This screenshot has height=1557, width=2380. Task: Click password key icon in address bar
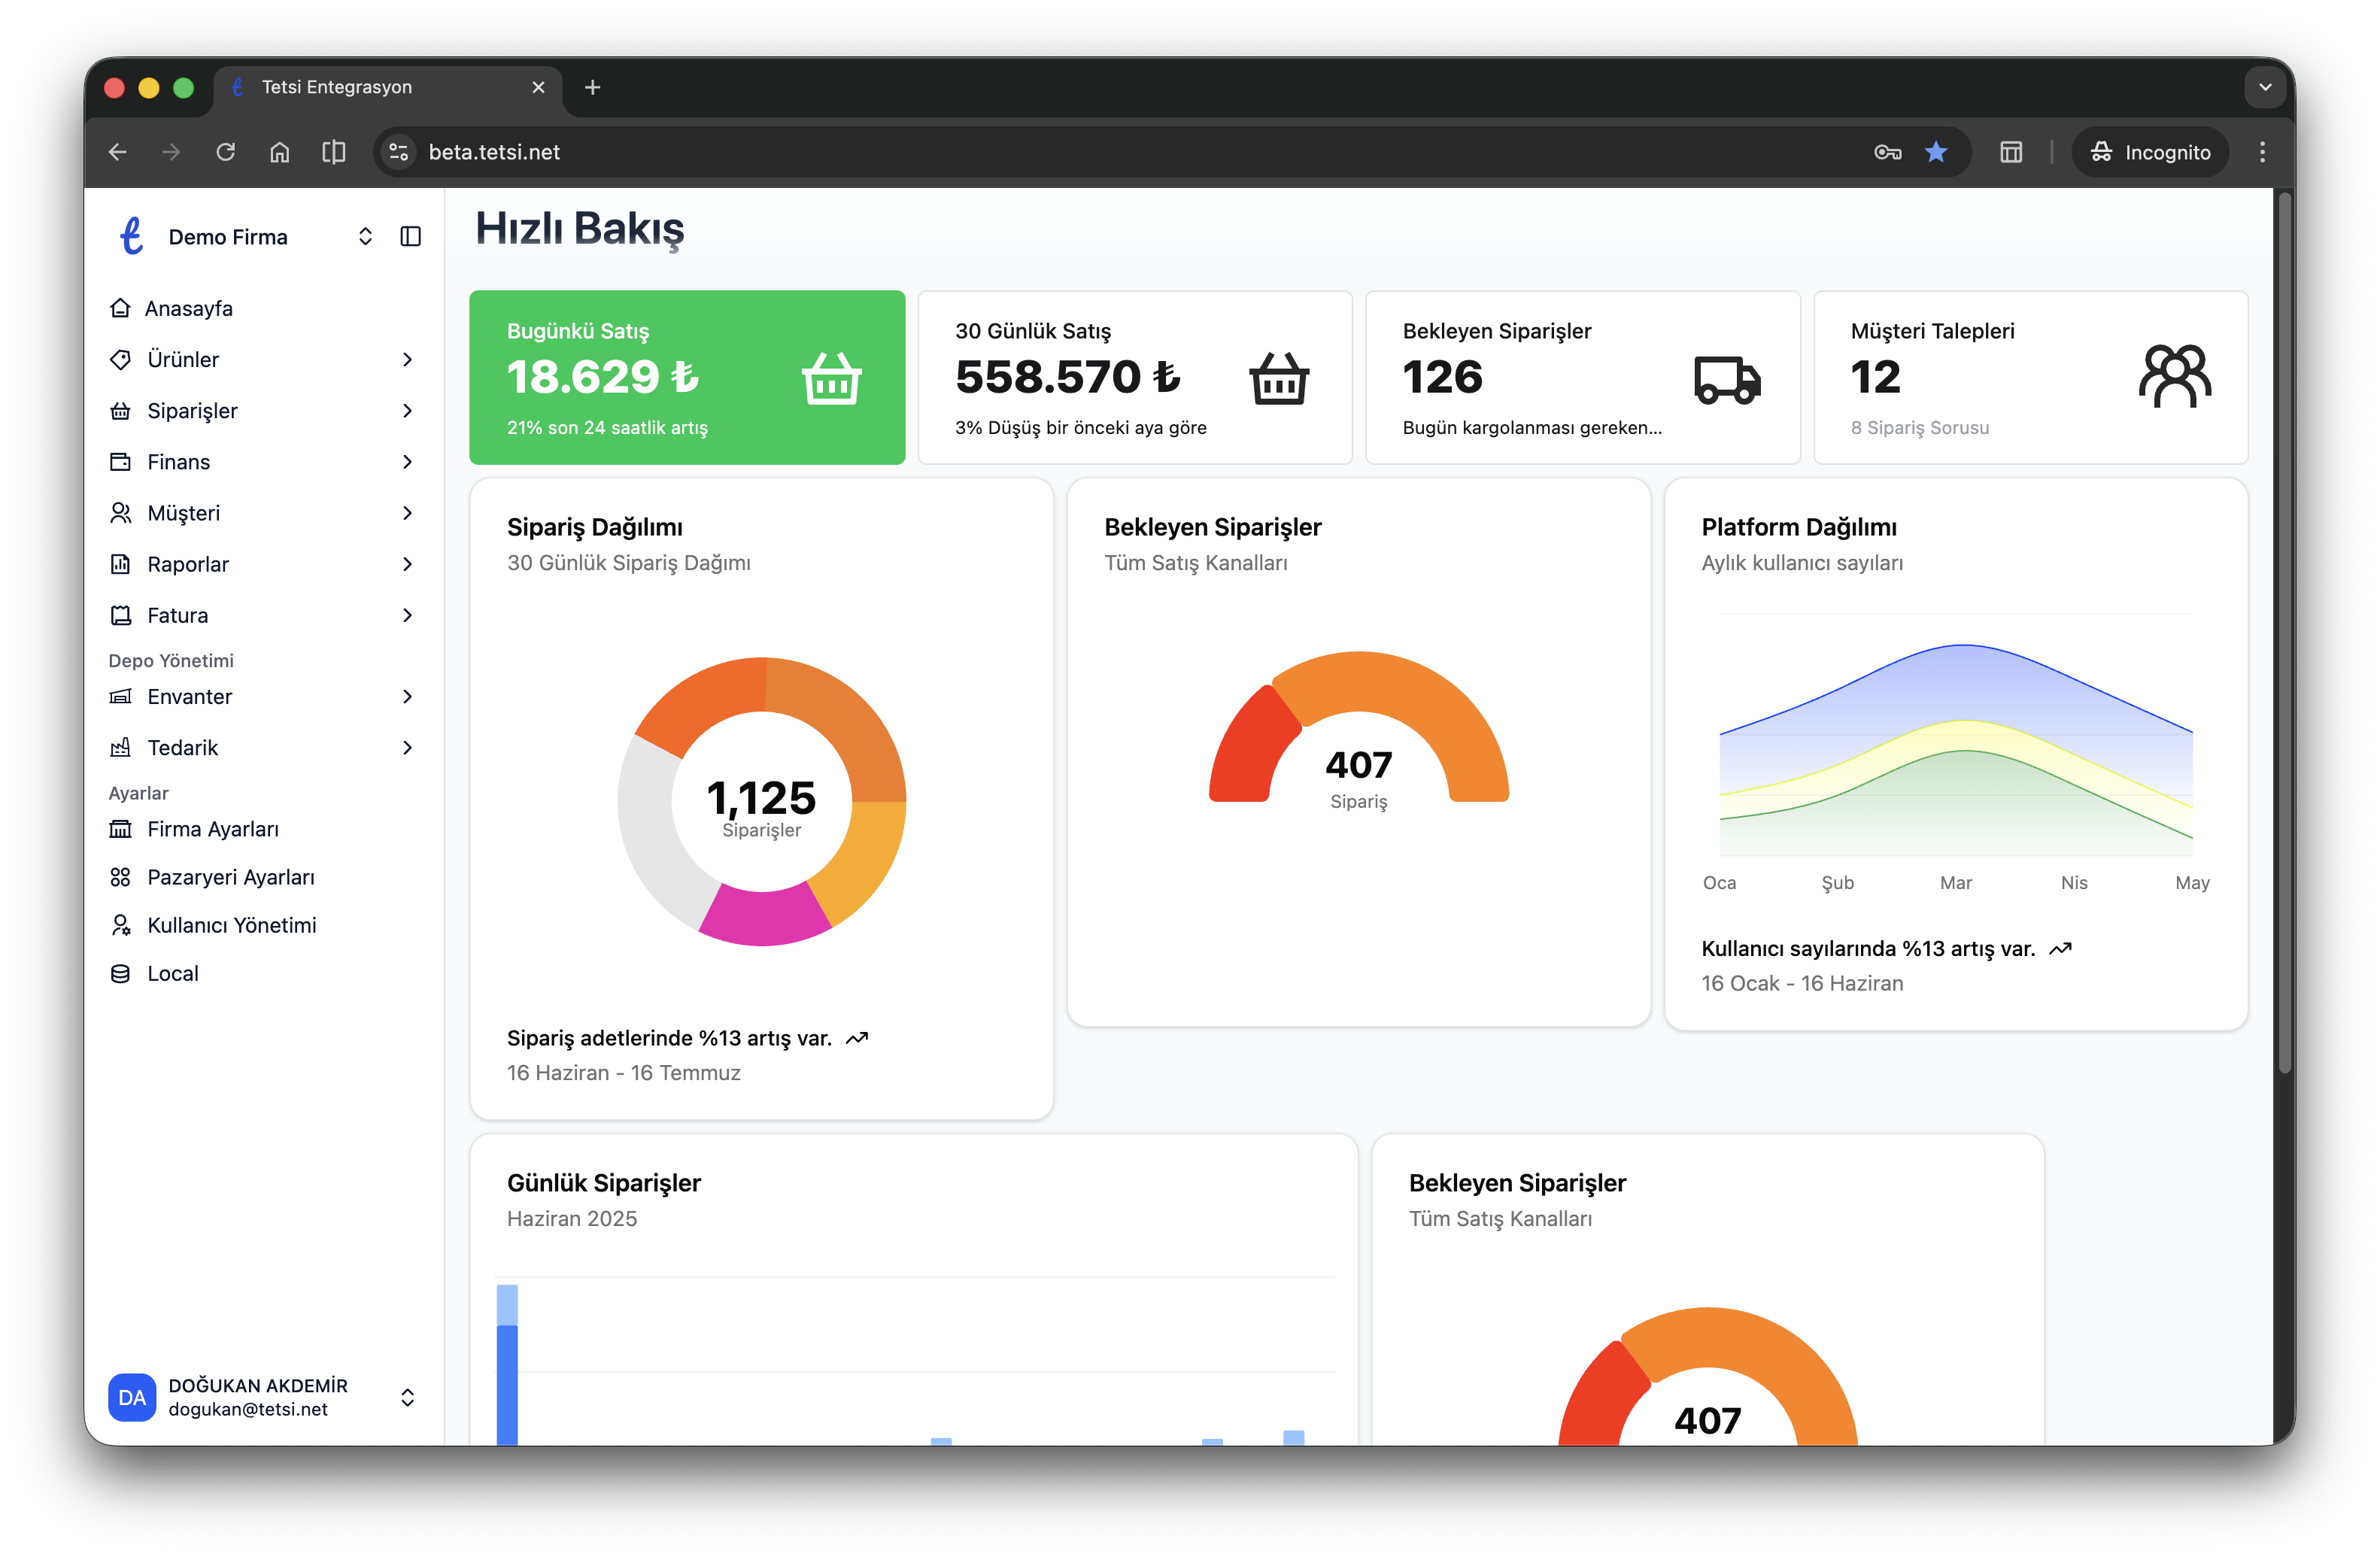click(1887, 152)
